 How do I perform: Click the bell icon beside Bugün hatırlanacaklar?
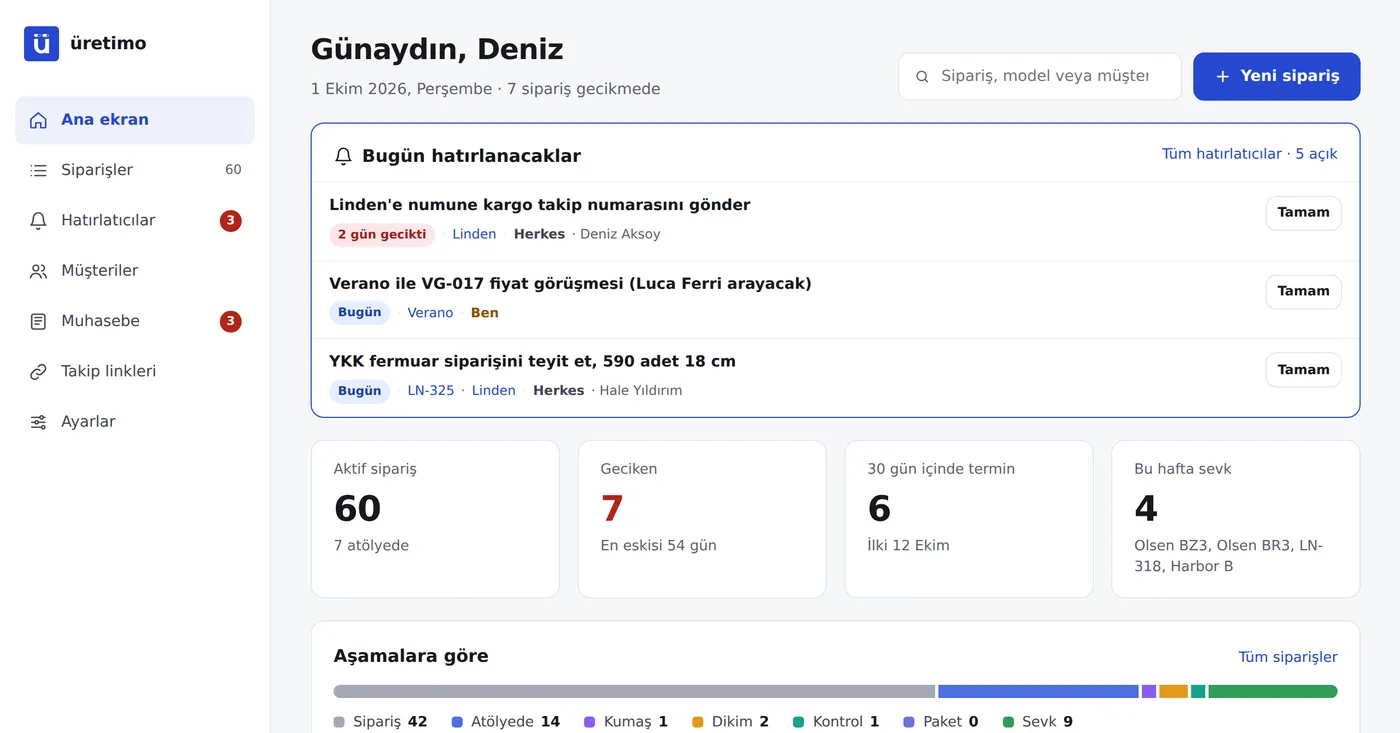(343, 156)
